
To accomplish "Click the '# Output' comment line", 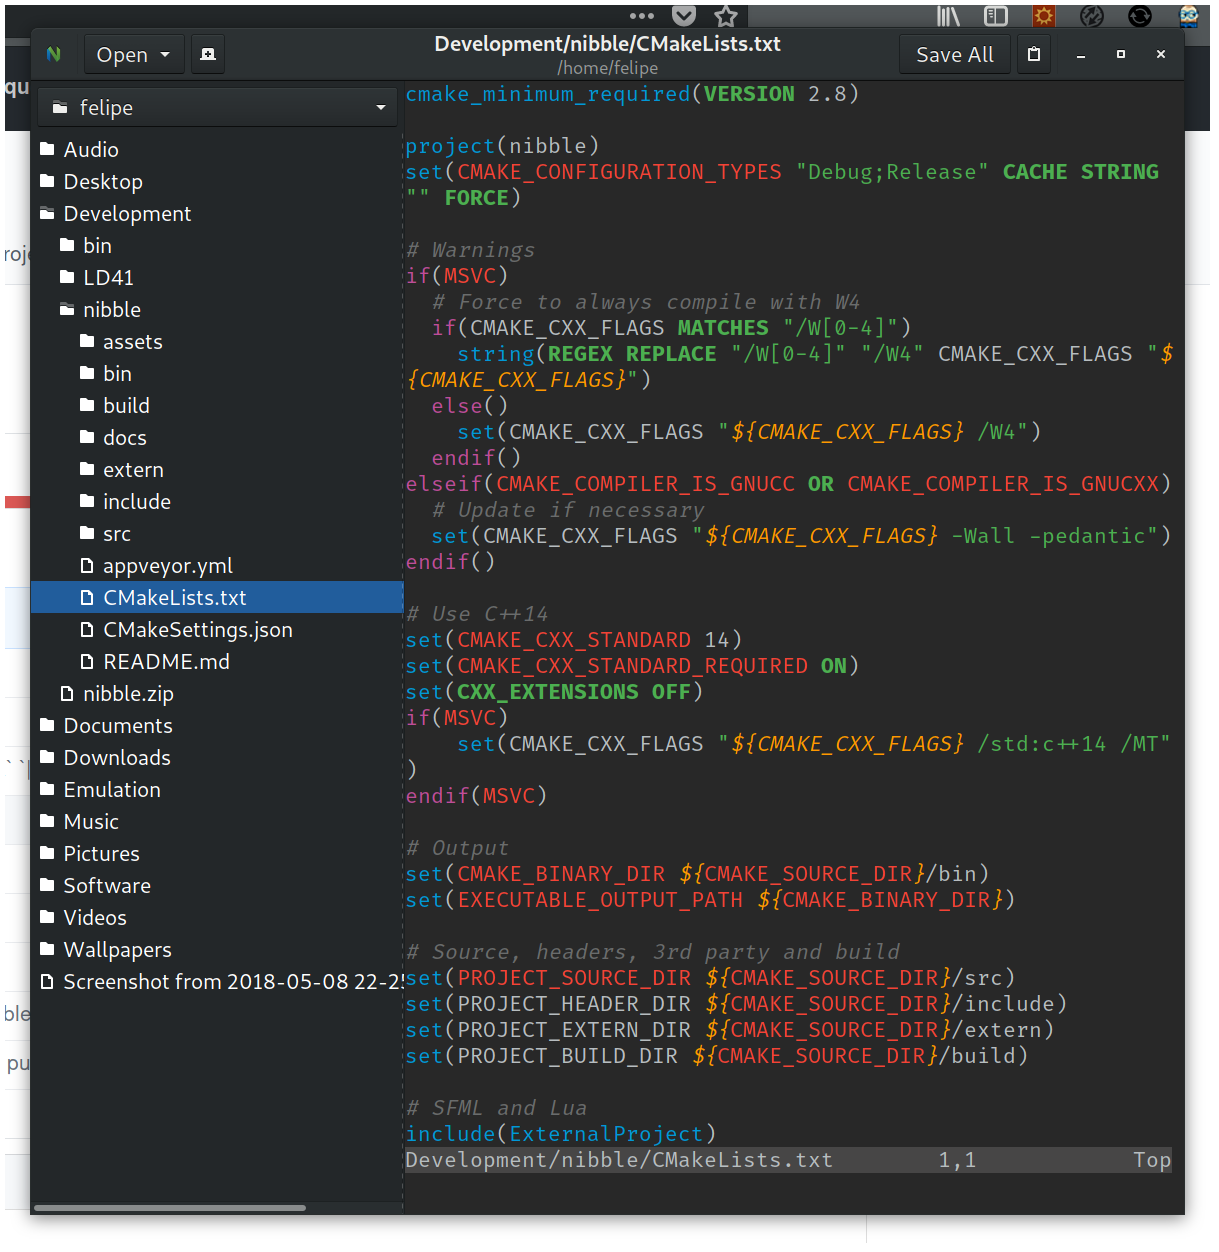I will click(457, 848).
